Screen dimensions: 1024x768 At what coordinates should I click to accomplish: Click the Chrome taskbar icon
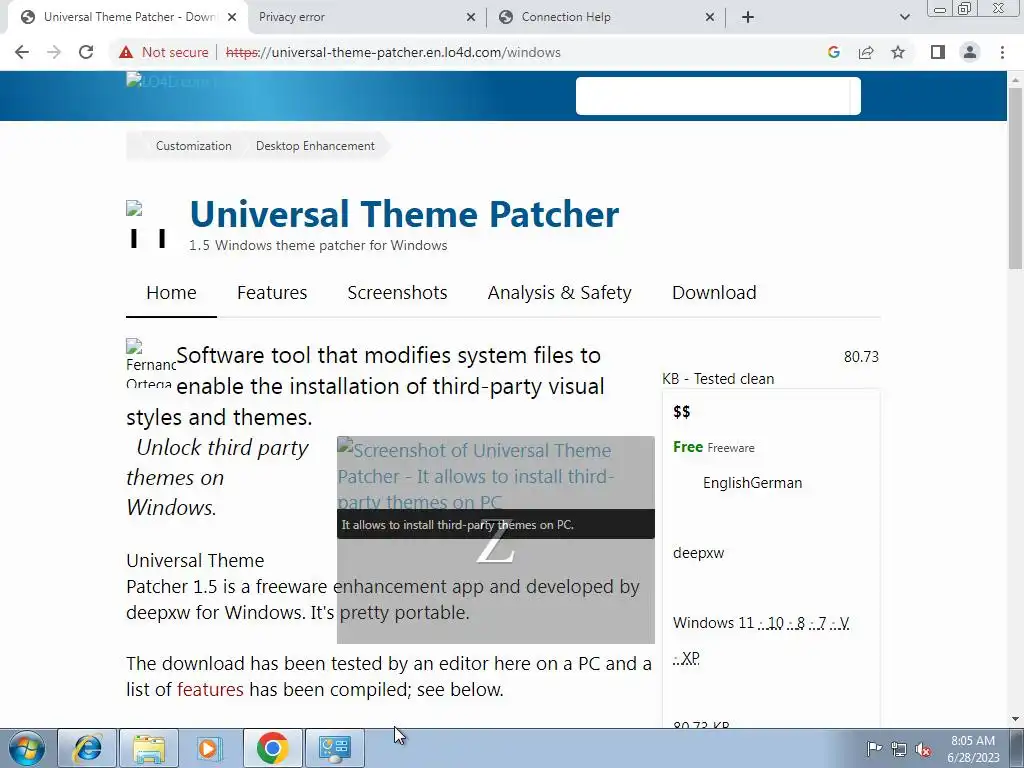pos(272,748)
